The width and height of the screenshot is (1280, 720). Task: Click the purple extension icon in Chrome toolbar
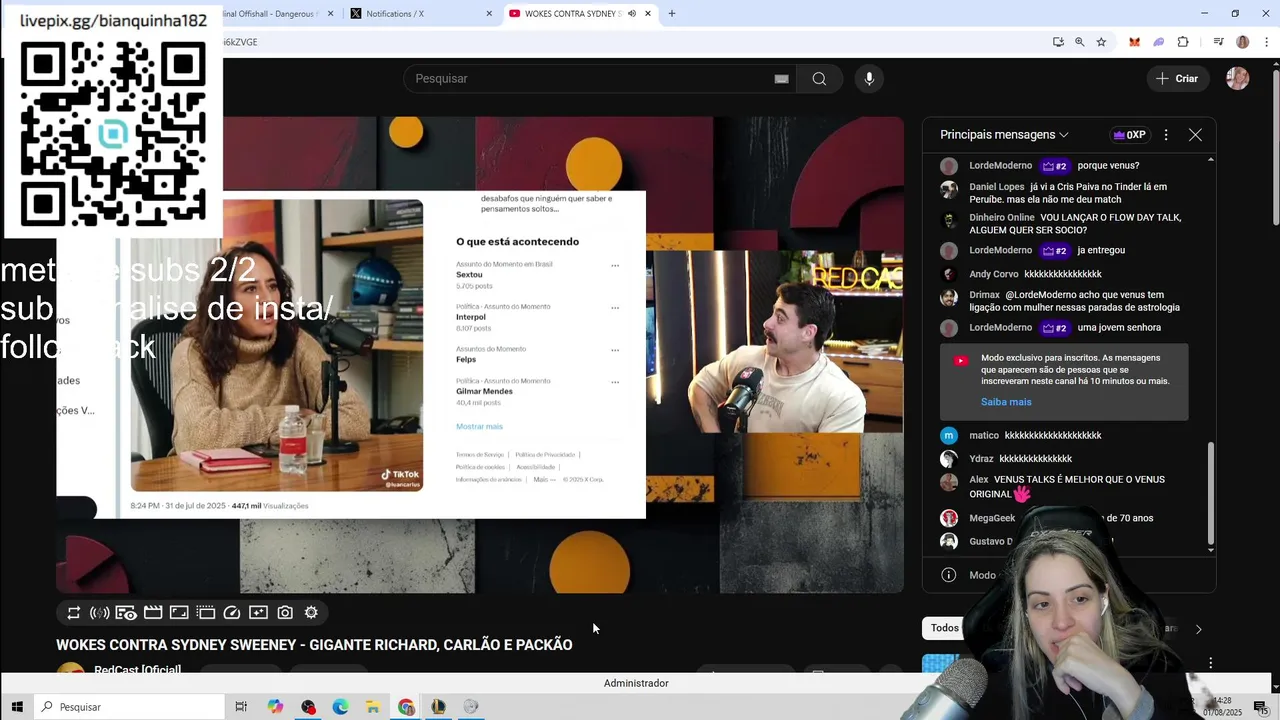tap(1159, 42)
